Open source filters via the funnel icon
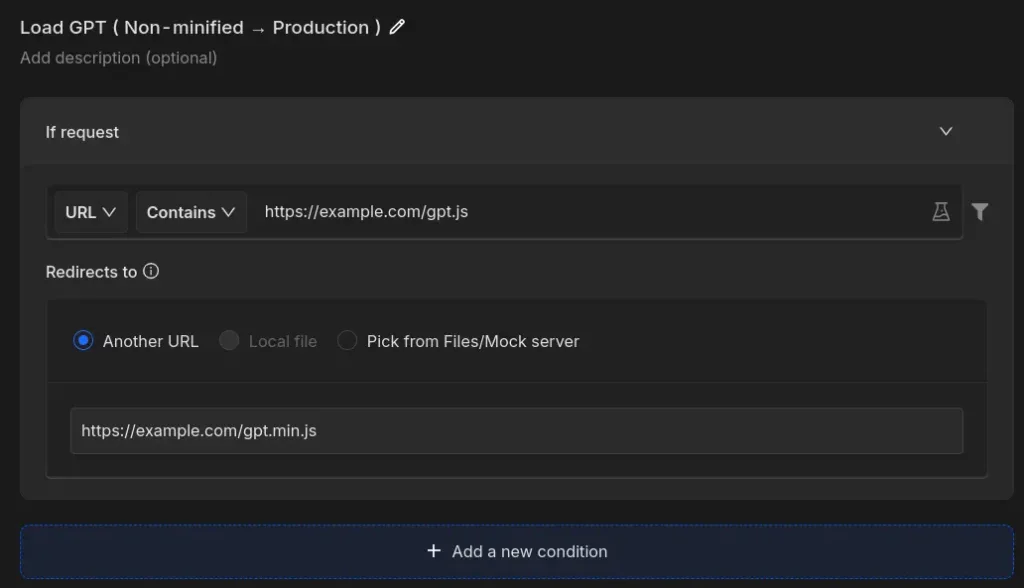 click(980, 212)
